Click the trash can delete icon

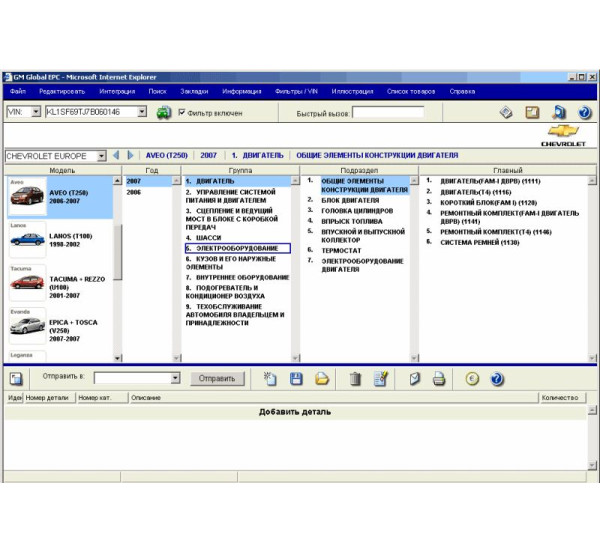click(354, 379)
